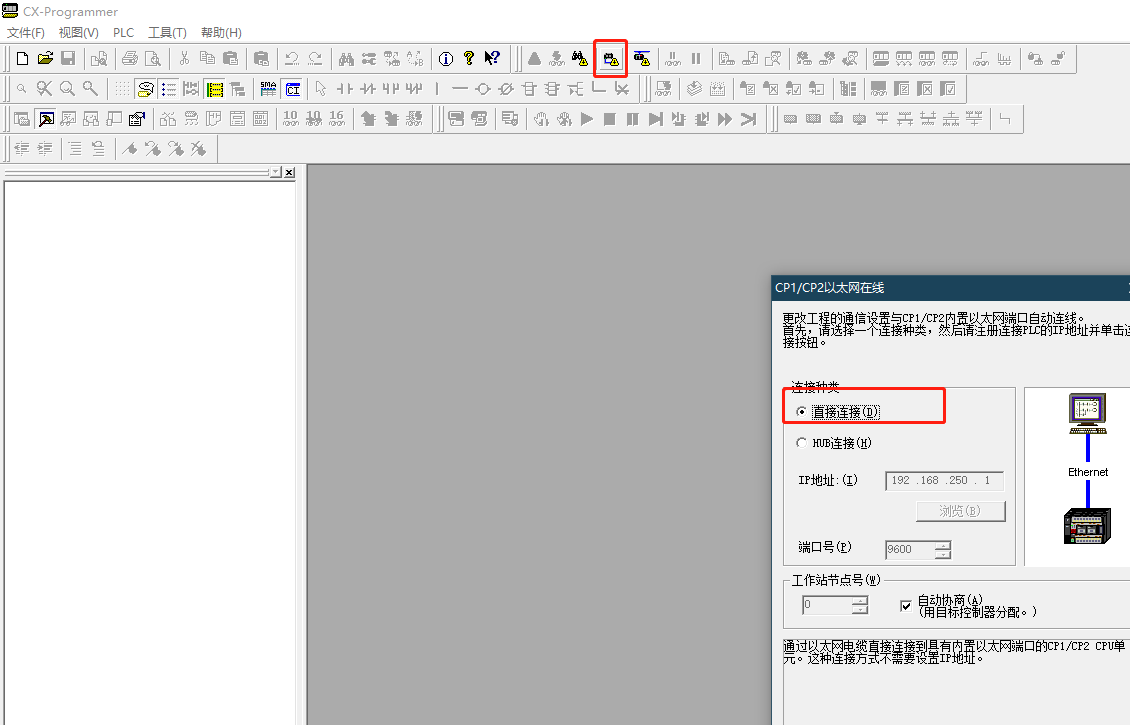Click the CP1/CP2 Ethernet online icon
Viewport: 1130px width, 725px height.
point(610,59)
